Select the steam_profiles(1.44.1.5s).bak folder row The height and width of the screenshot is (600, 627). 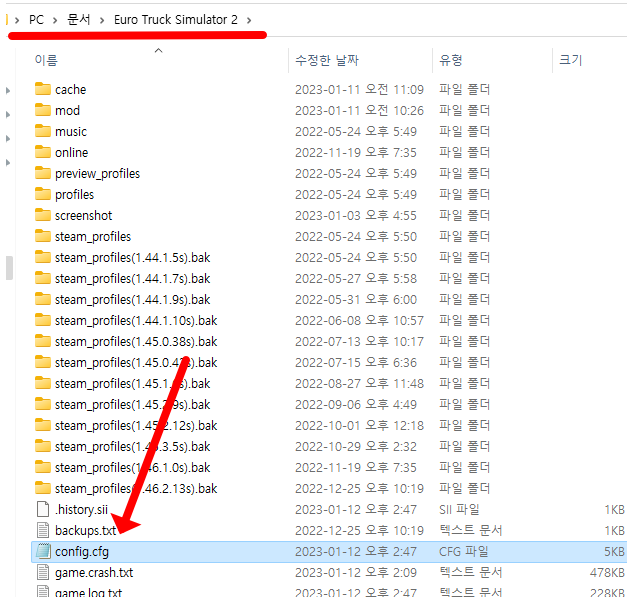[x=132, y=257]
